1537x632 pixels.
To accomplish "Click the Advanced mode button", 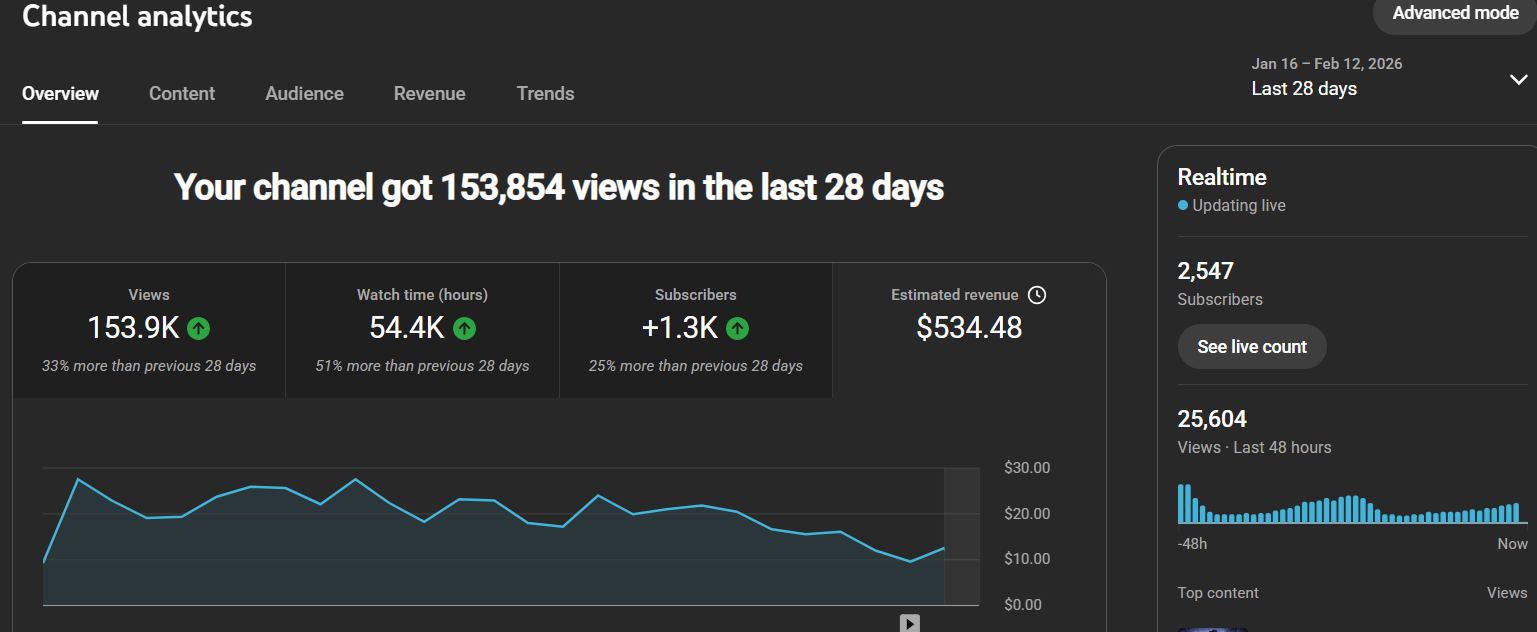I will [x=1455, y=14].
